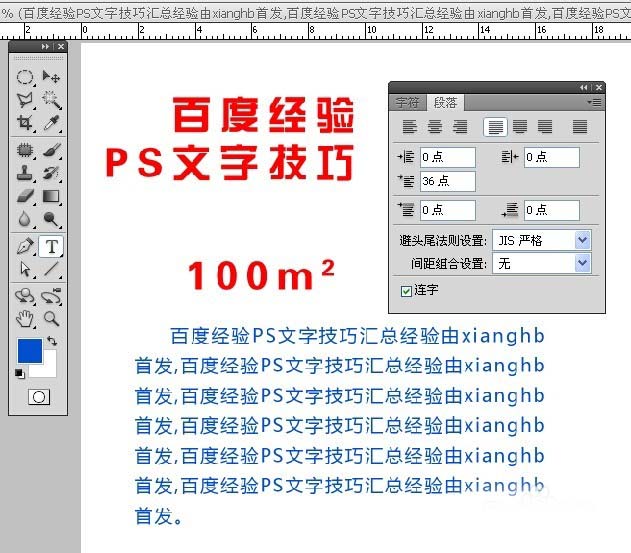Click the space after paragraph field
This screenshot has width=631, height=553.
pos(552,210)
